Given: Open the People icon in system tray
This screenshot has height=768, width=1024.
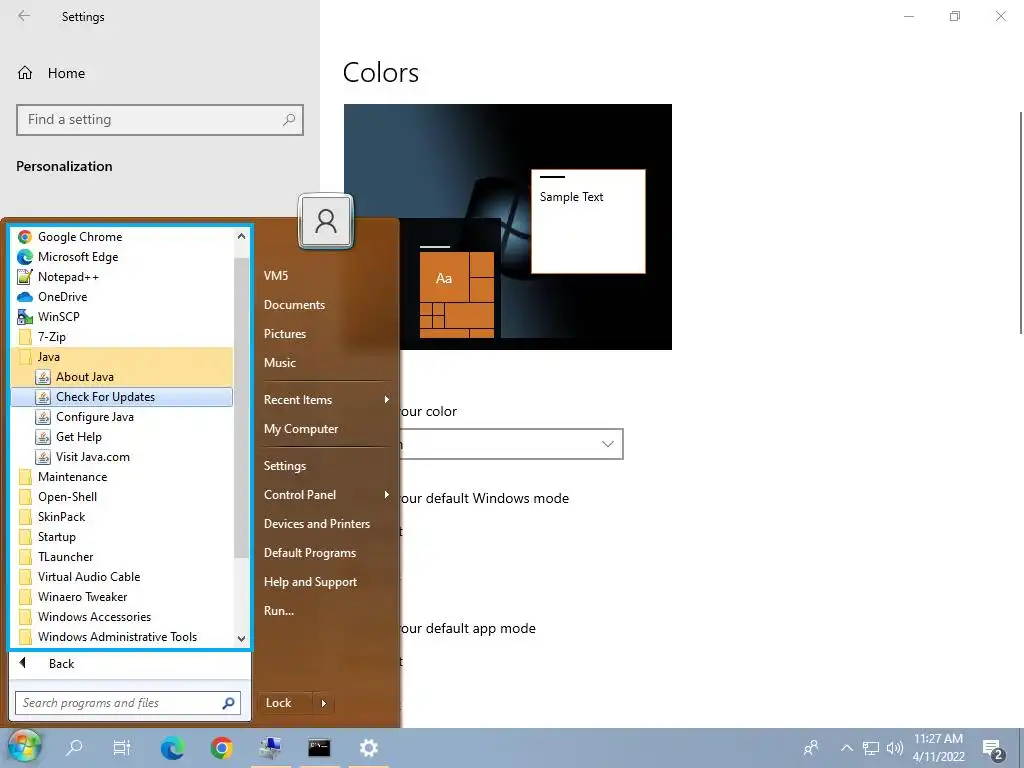Looking at the screenshot, I should 811,748.
